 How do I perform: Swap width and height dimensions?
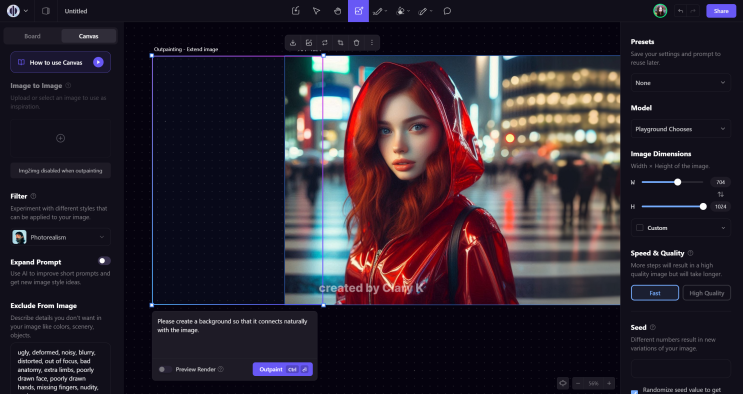pyautogui.click(x=721, y=194)
